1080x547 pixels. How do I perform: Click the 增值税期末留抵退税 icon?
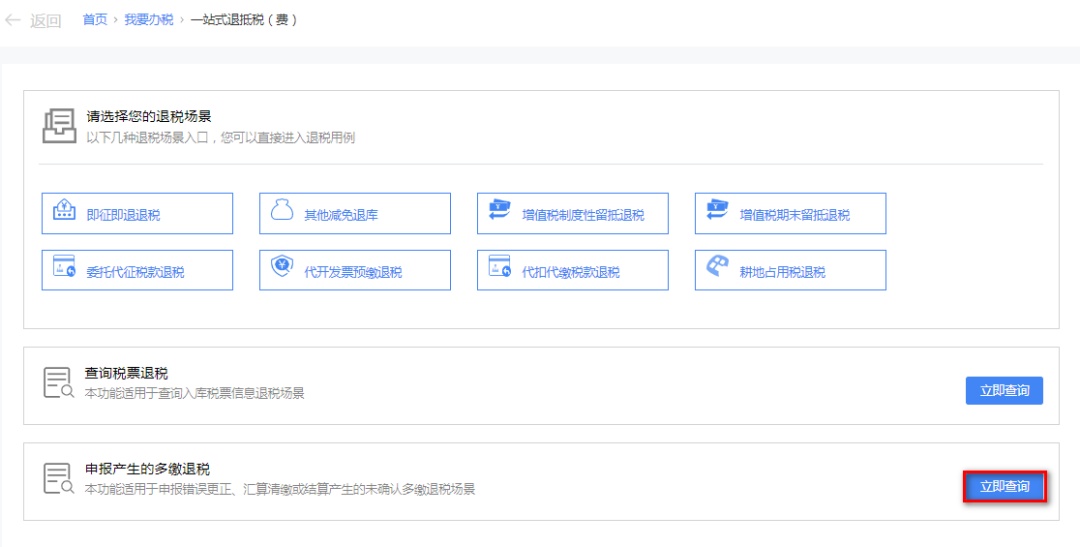click(x=717, y=212)
